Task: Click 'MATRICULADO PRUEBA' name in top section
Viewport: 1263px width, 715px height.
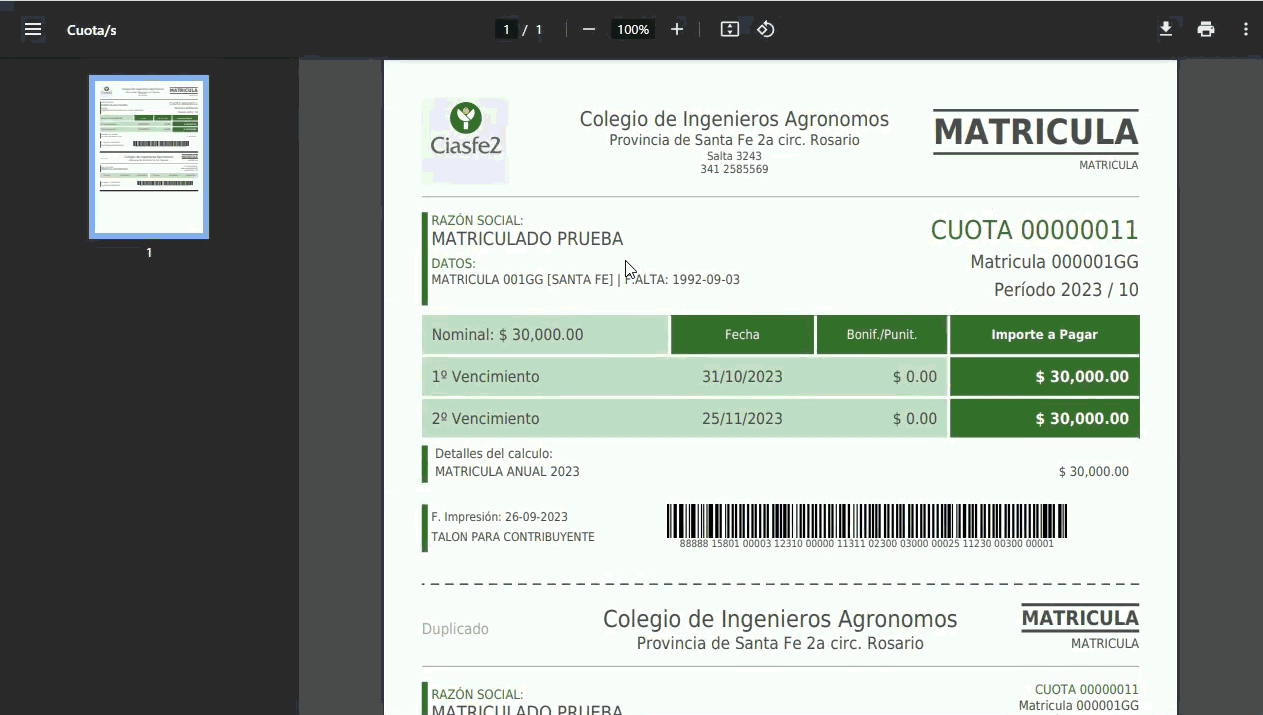Action: pos(527,239)
